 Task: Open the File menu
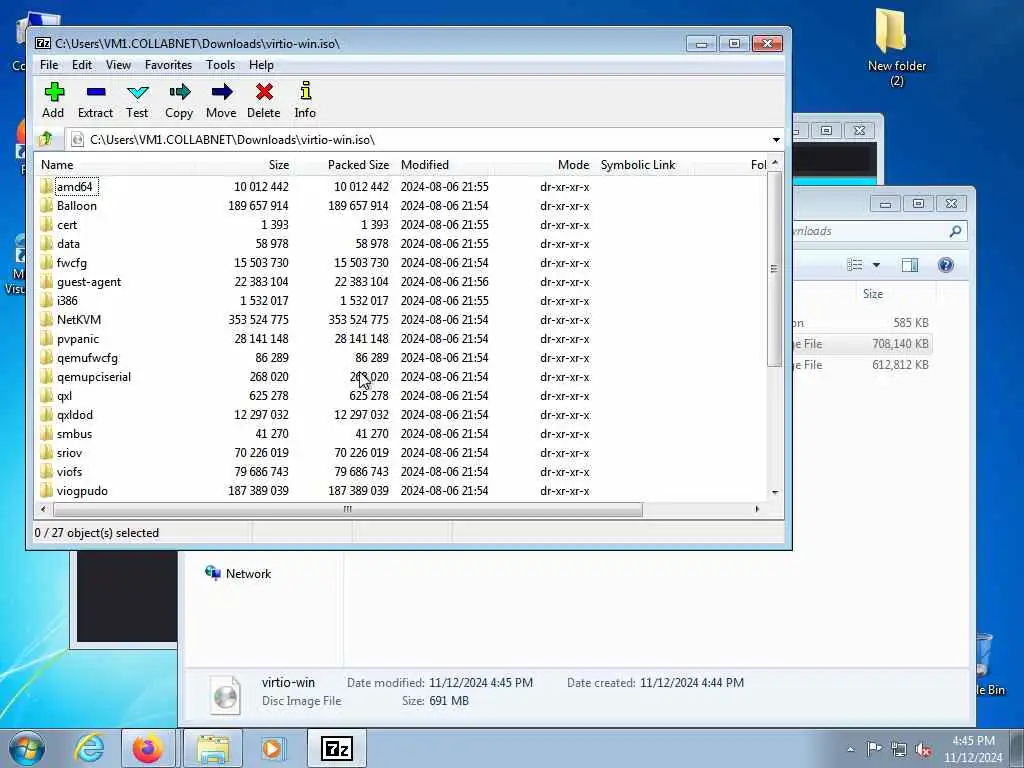(49, 65)
